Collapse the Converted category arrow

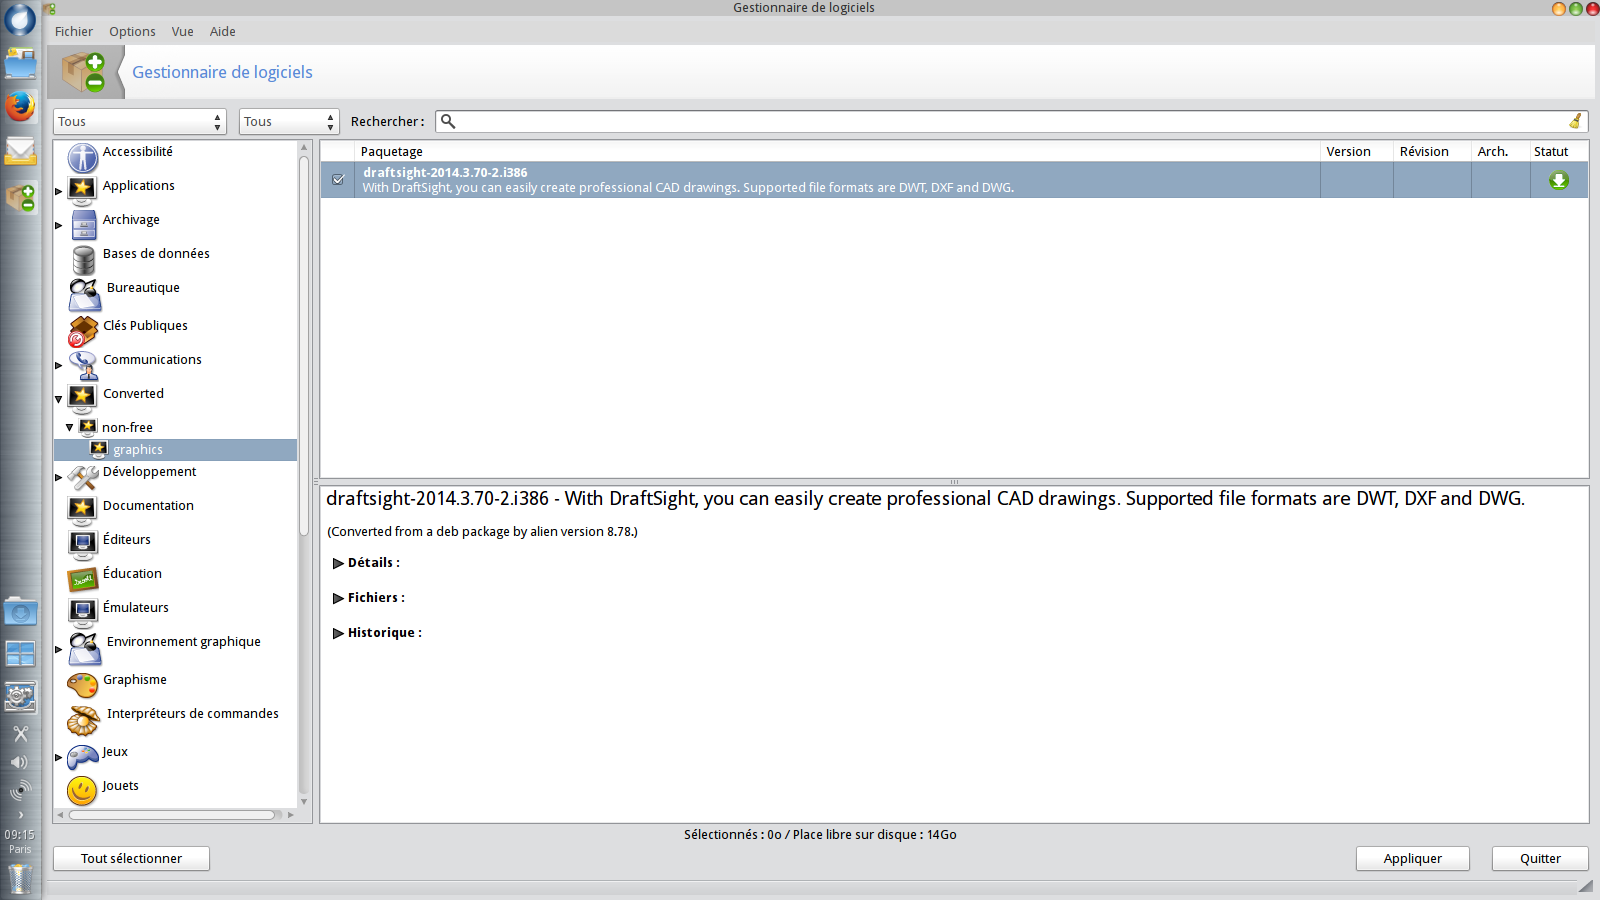click(59, 399)
